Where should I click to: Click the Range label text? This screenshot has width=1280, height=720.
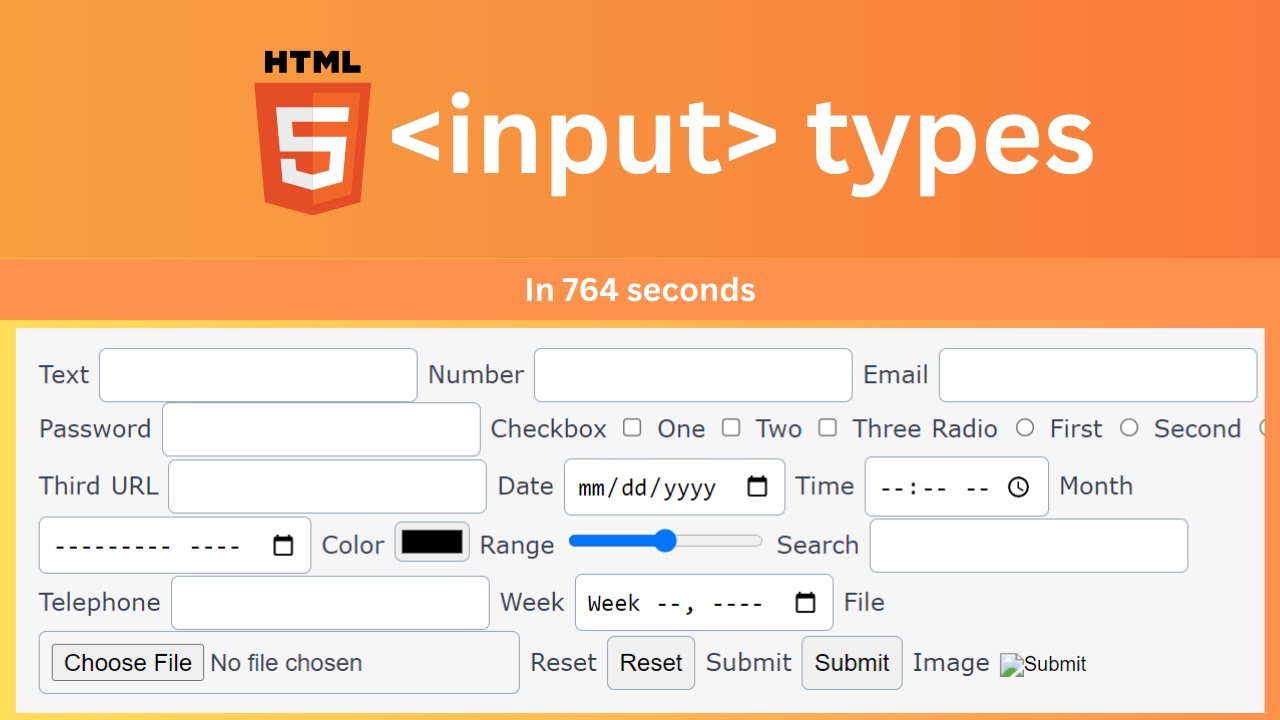(517, 545)
